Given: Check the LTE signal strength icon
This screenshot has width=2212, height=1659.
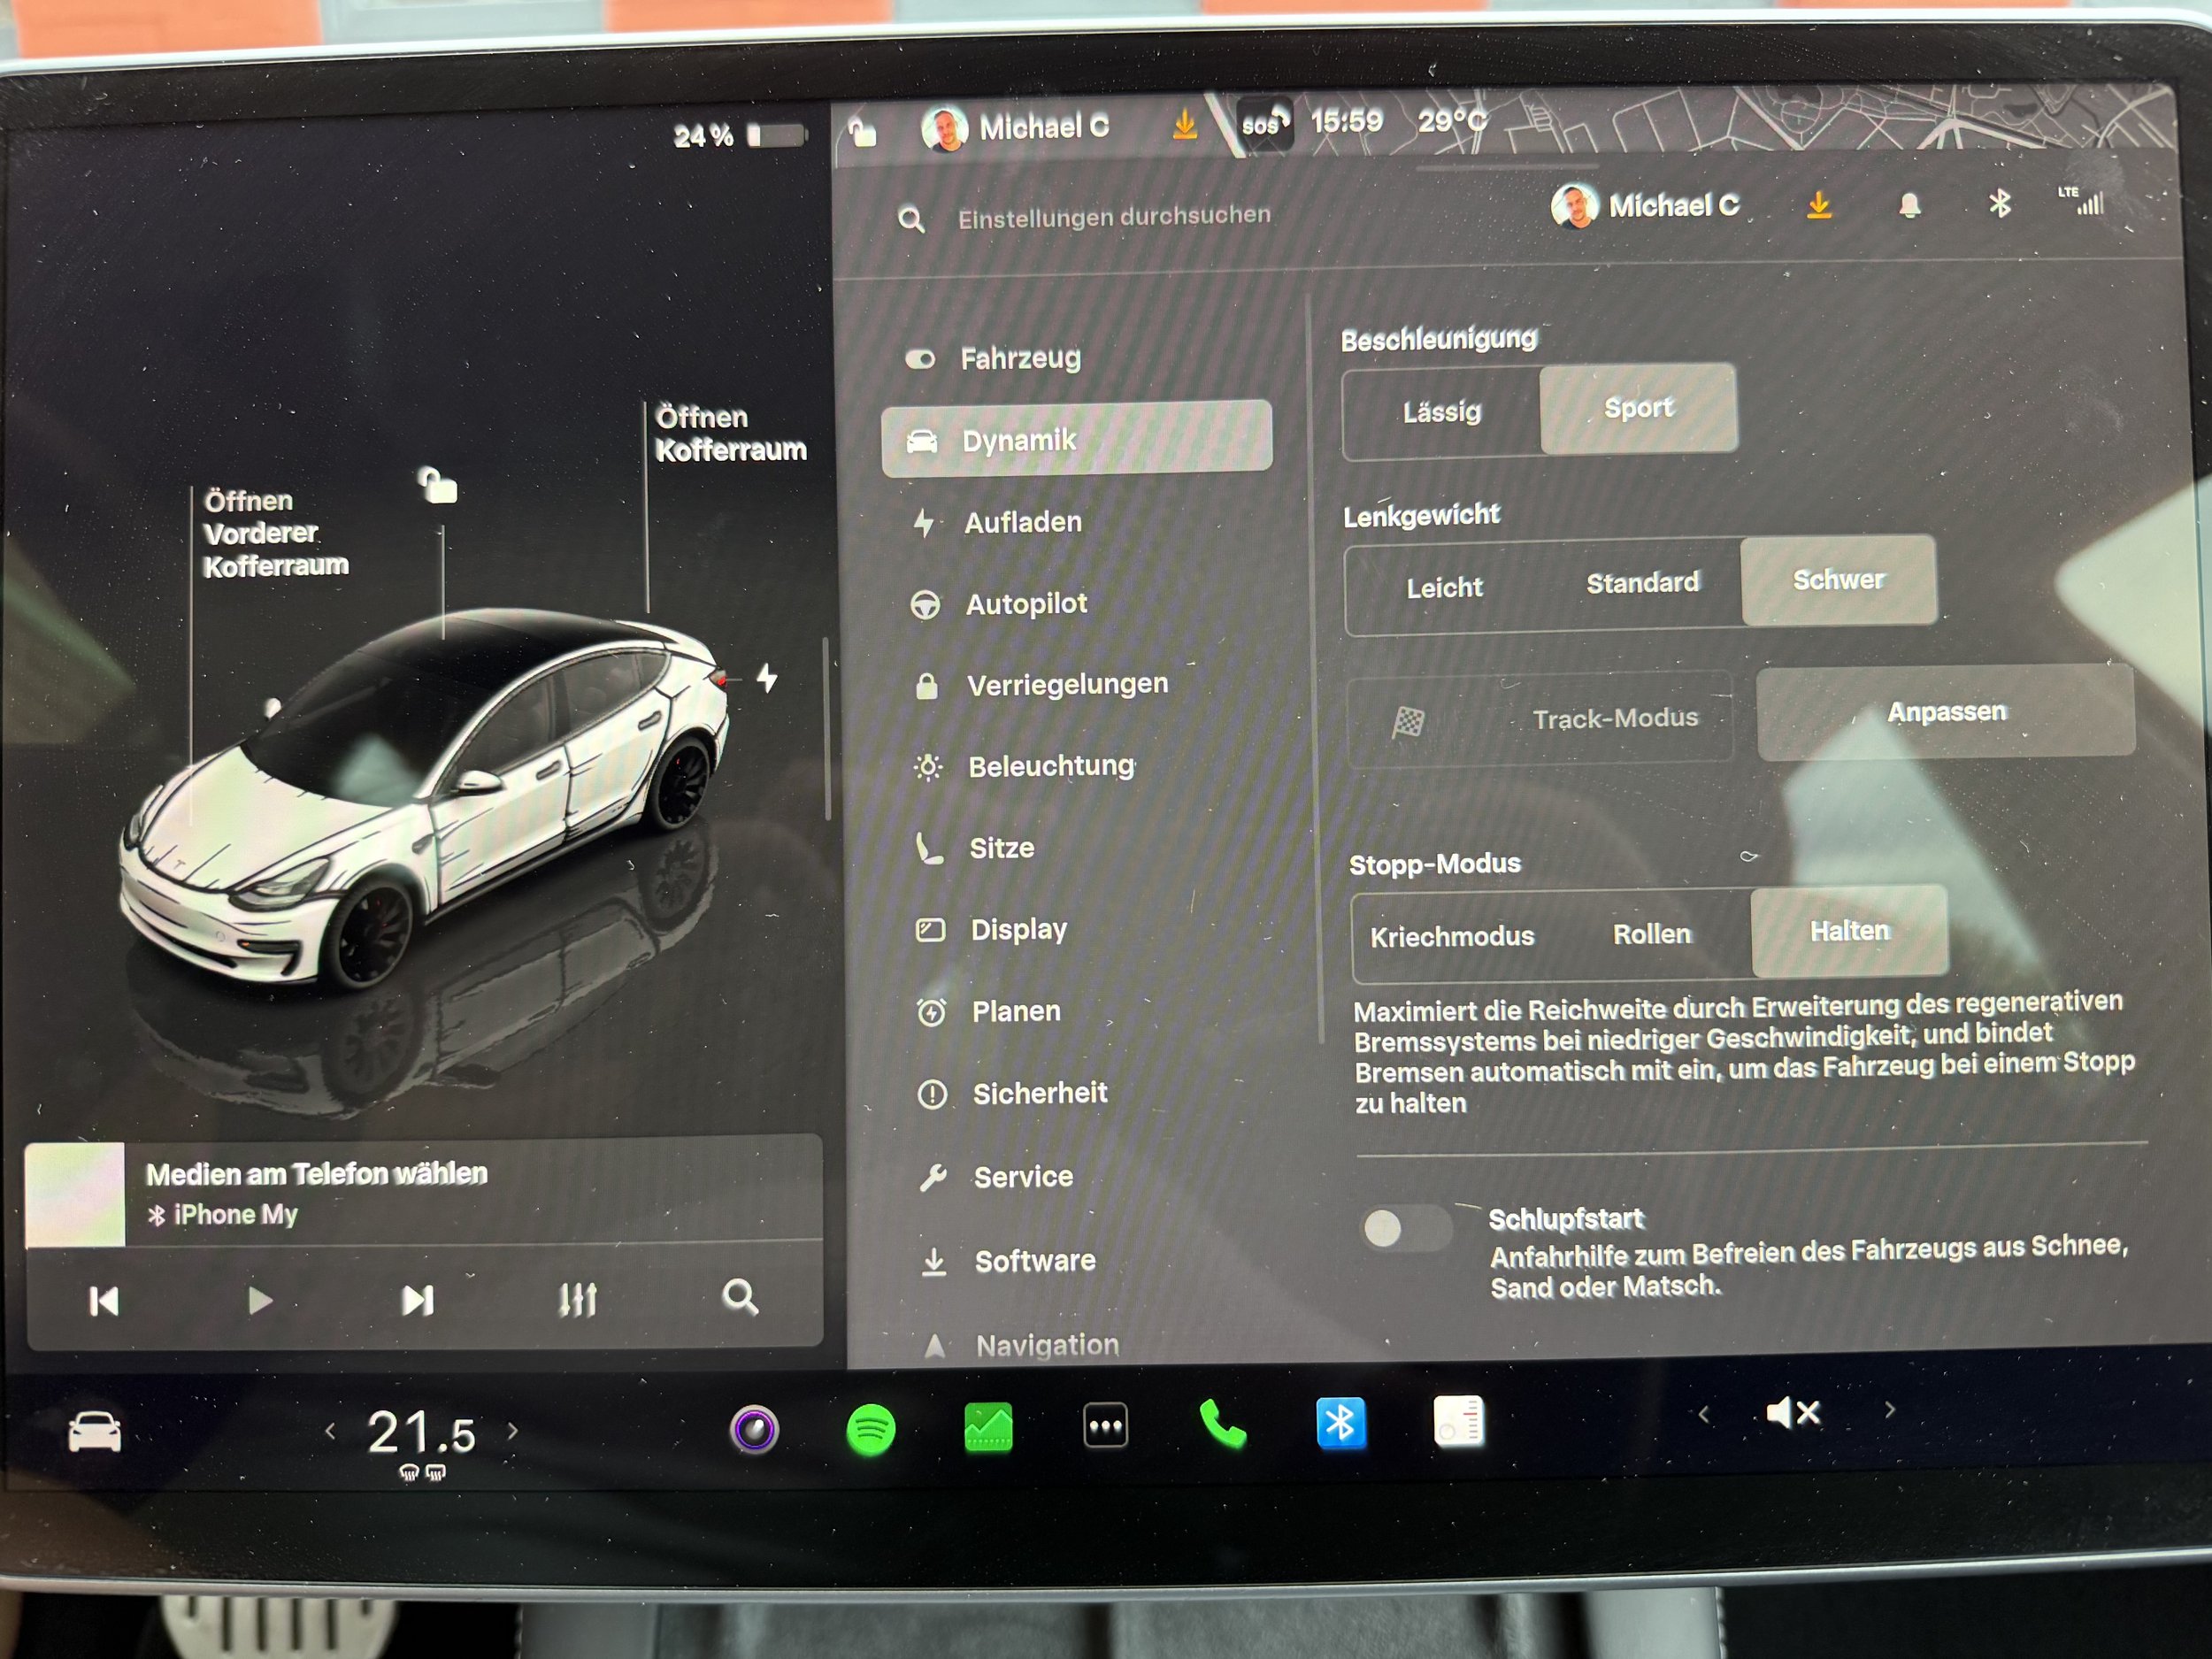Looking at the screenshot, I should (2082, 202).
